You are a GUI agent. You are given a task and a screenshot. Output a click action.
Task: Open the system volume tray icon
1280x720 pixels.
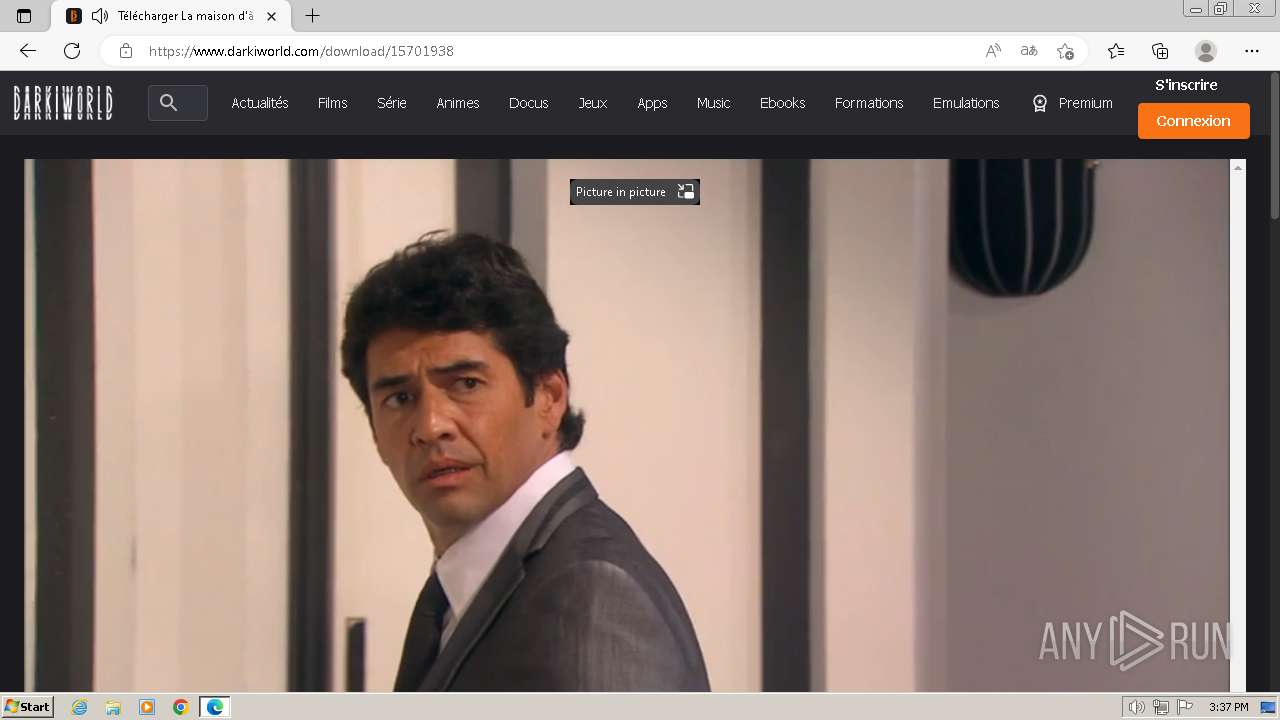(1136, 707)
